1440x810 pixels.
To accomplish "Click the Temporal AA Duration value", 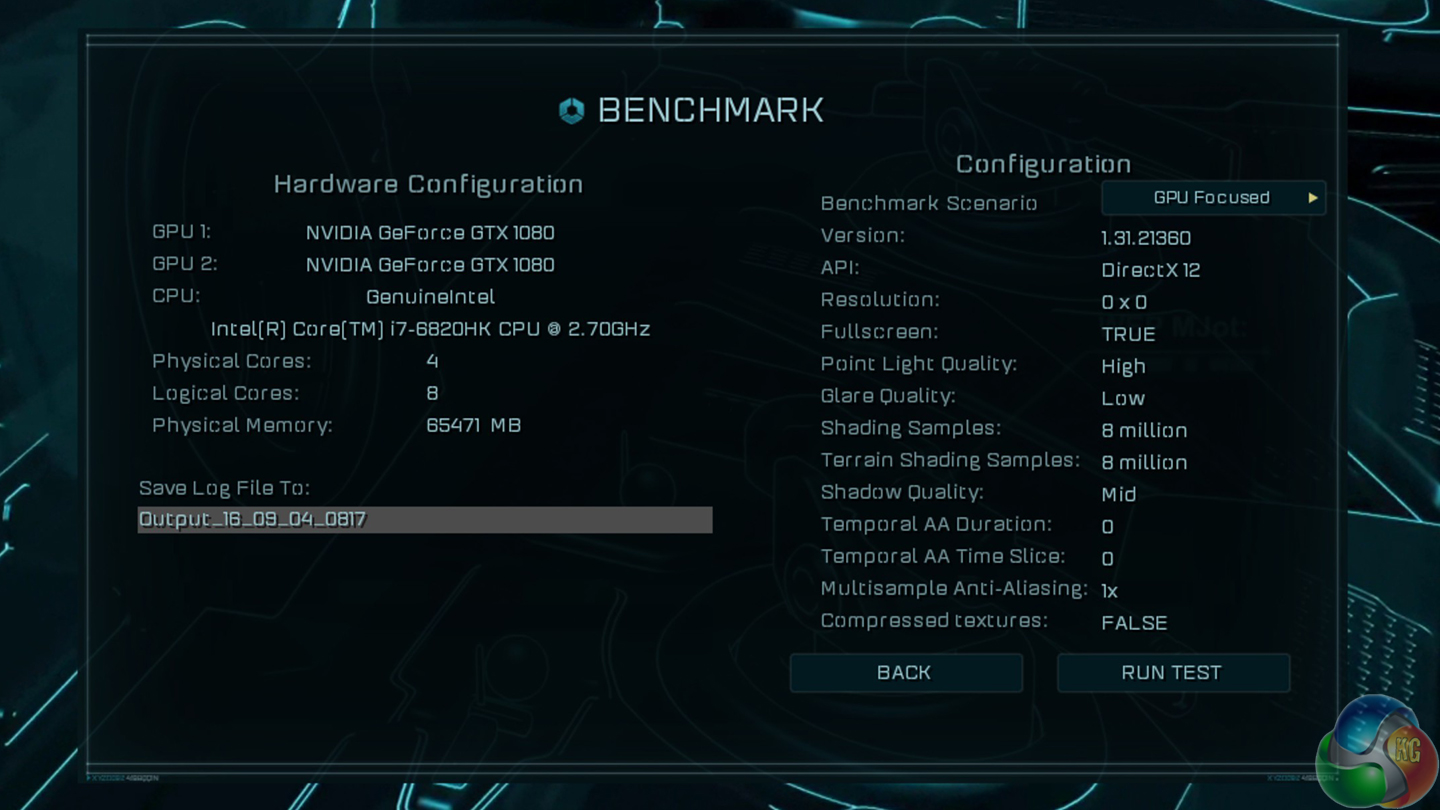I will click(1107, 526).
